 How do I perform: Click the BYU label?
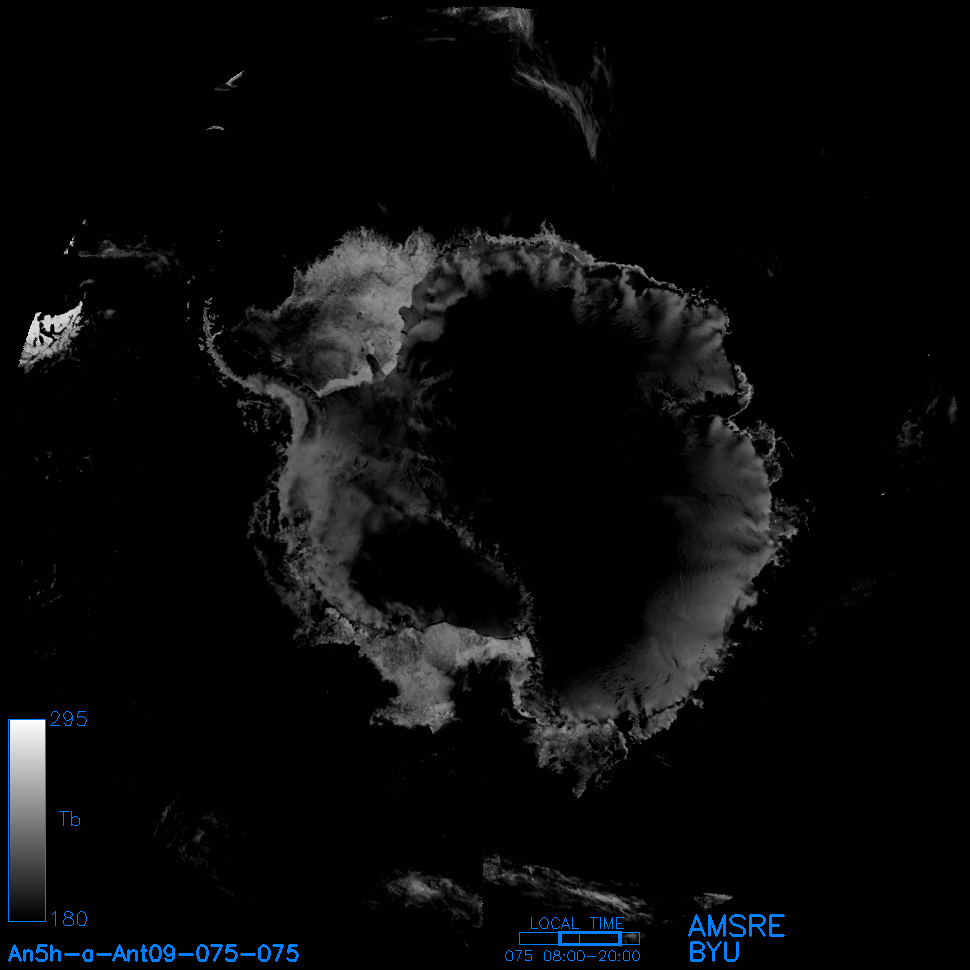click(714, 952)
